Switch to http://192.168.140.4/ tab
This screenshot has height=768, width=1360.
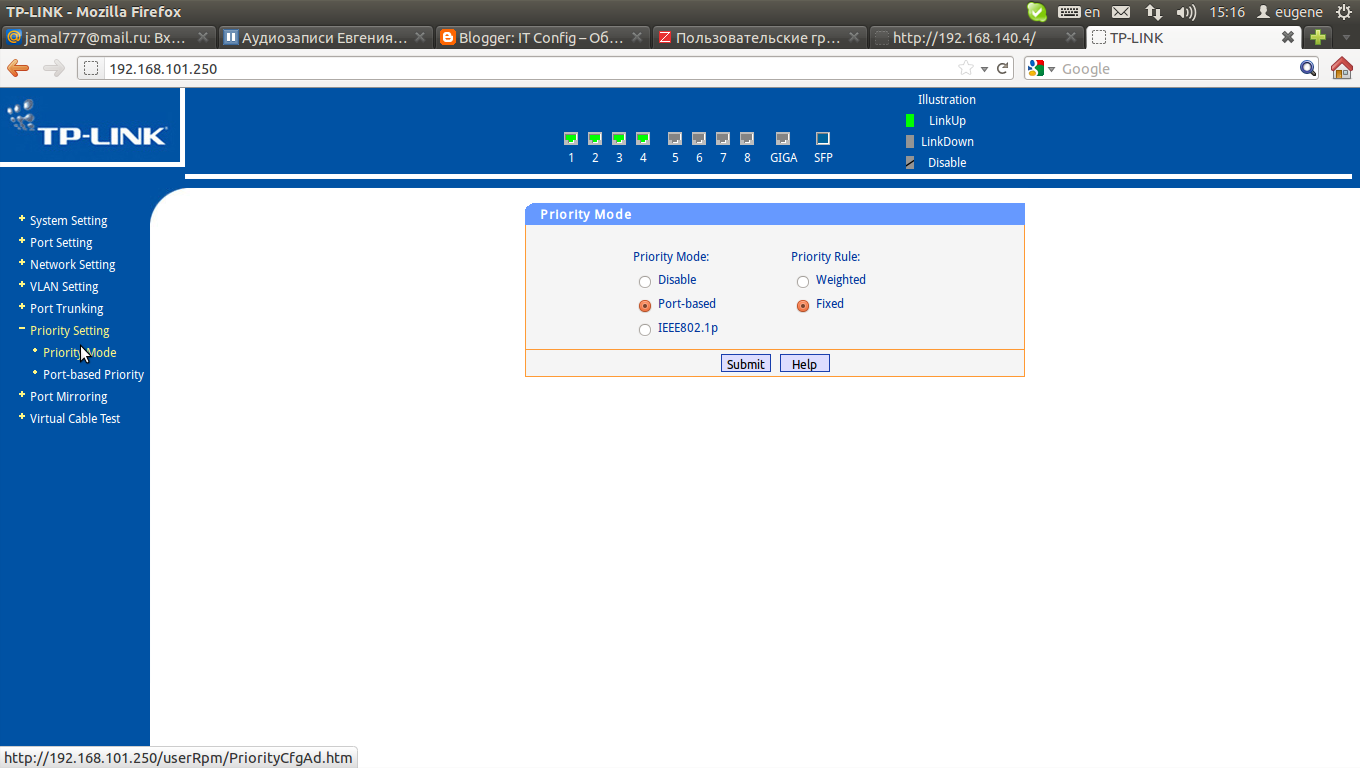point(976,38)
